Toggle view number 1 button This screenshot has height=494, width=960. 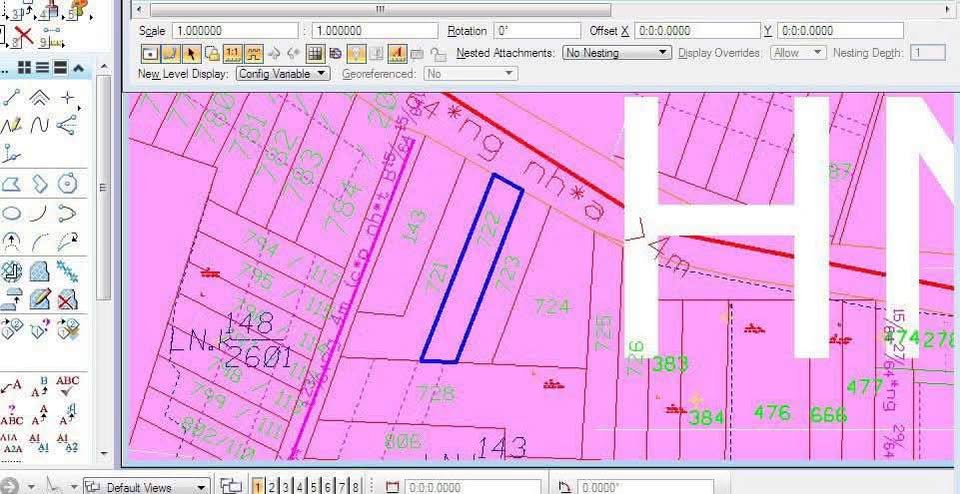coord(258,486)
